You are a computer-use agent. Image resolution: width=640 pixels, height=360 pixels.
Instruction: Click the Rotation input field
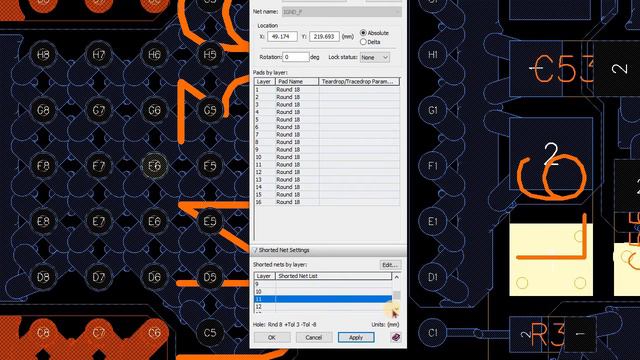click(x=296, y=57)
